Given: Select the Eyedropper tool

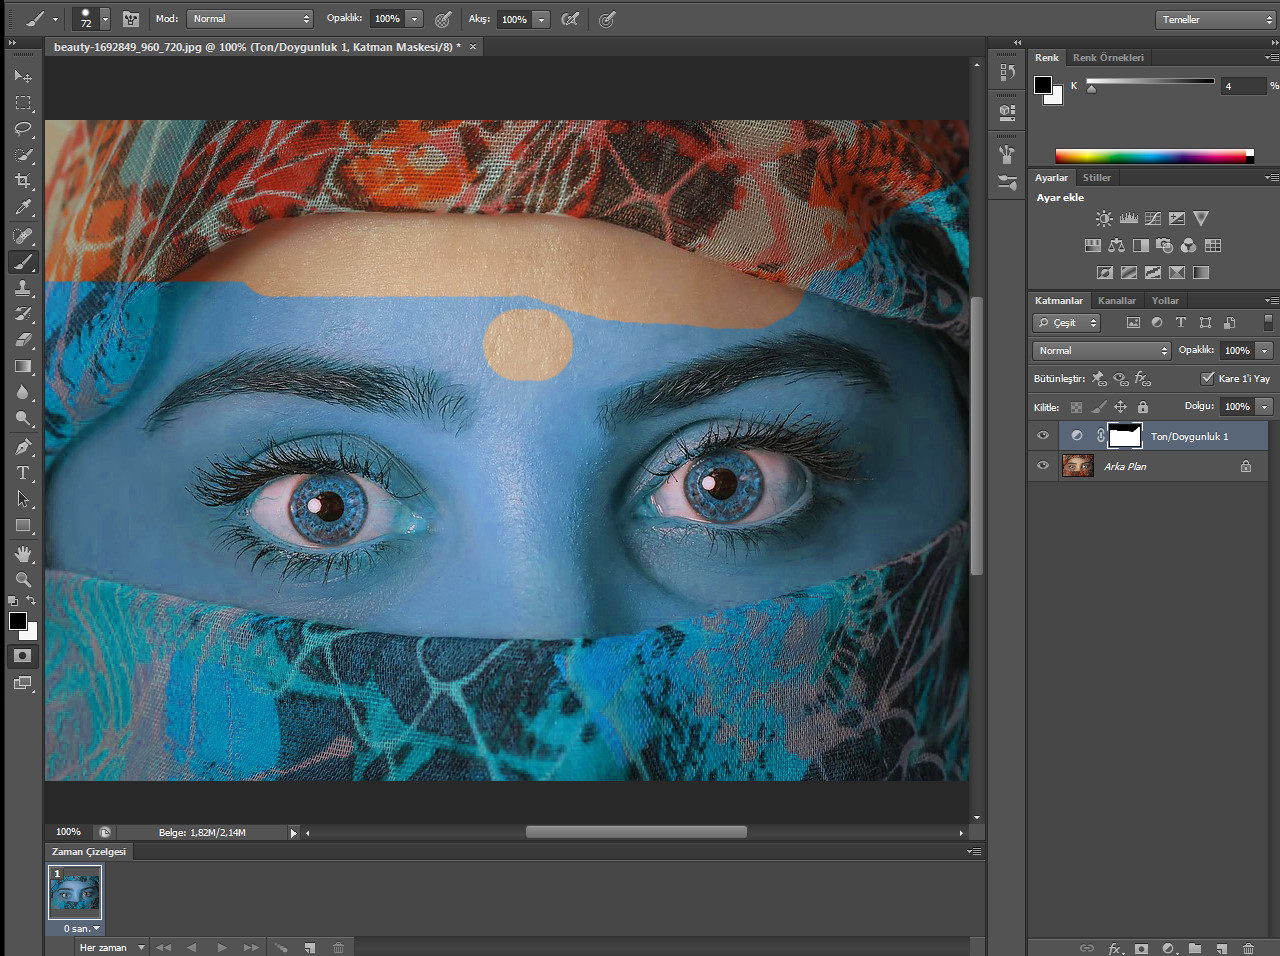Looking at the screenshot, I should coord(22,208).
